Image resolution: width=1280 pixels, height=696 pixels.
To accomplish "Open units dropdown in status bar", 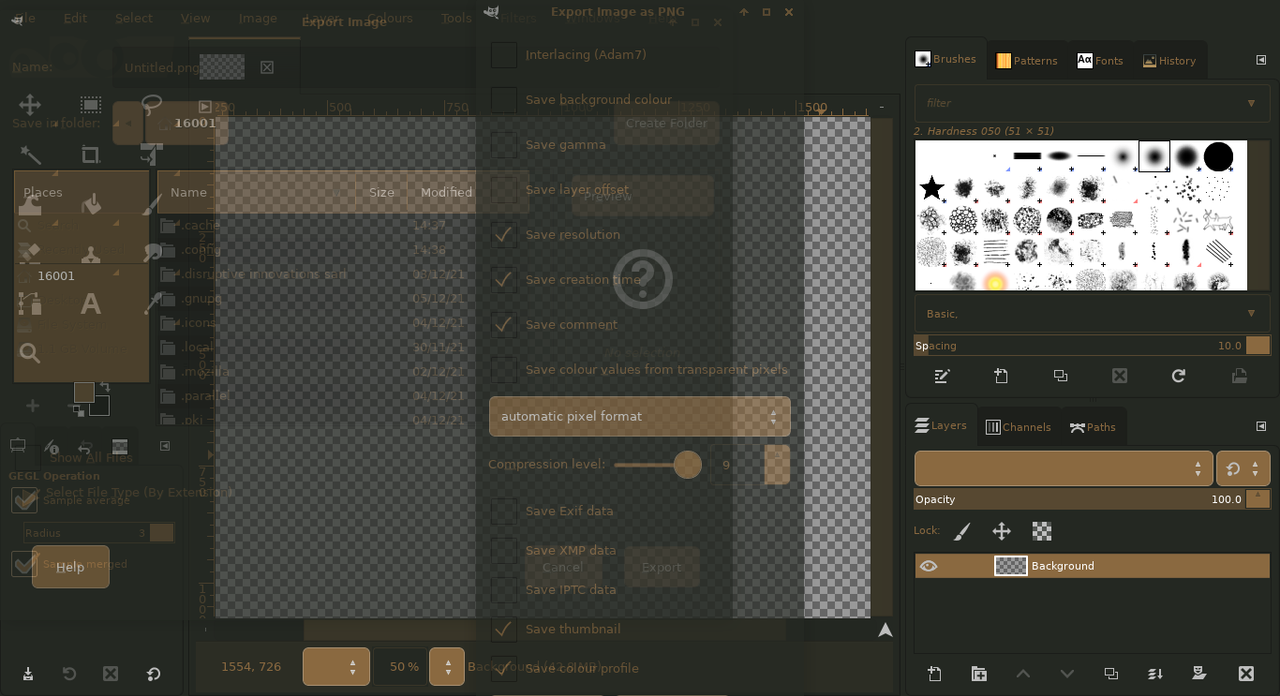I will coord(336,666).
